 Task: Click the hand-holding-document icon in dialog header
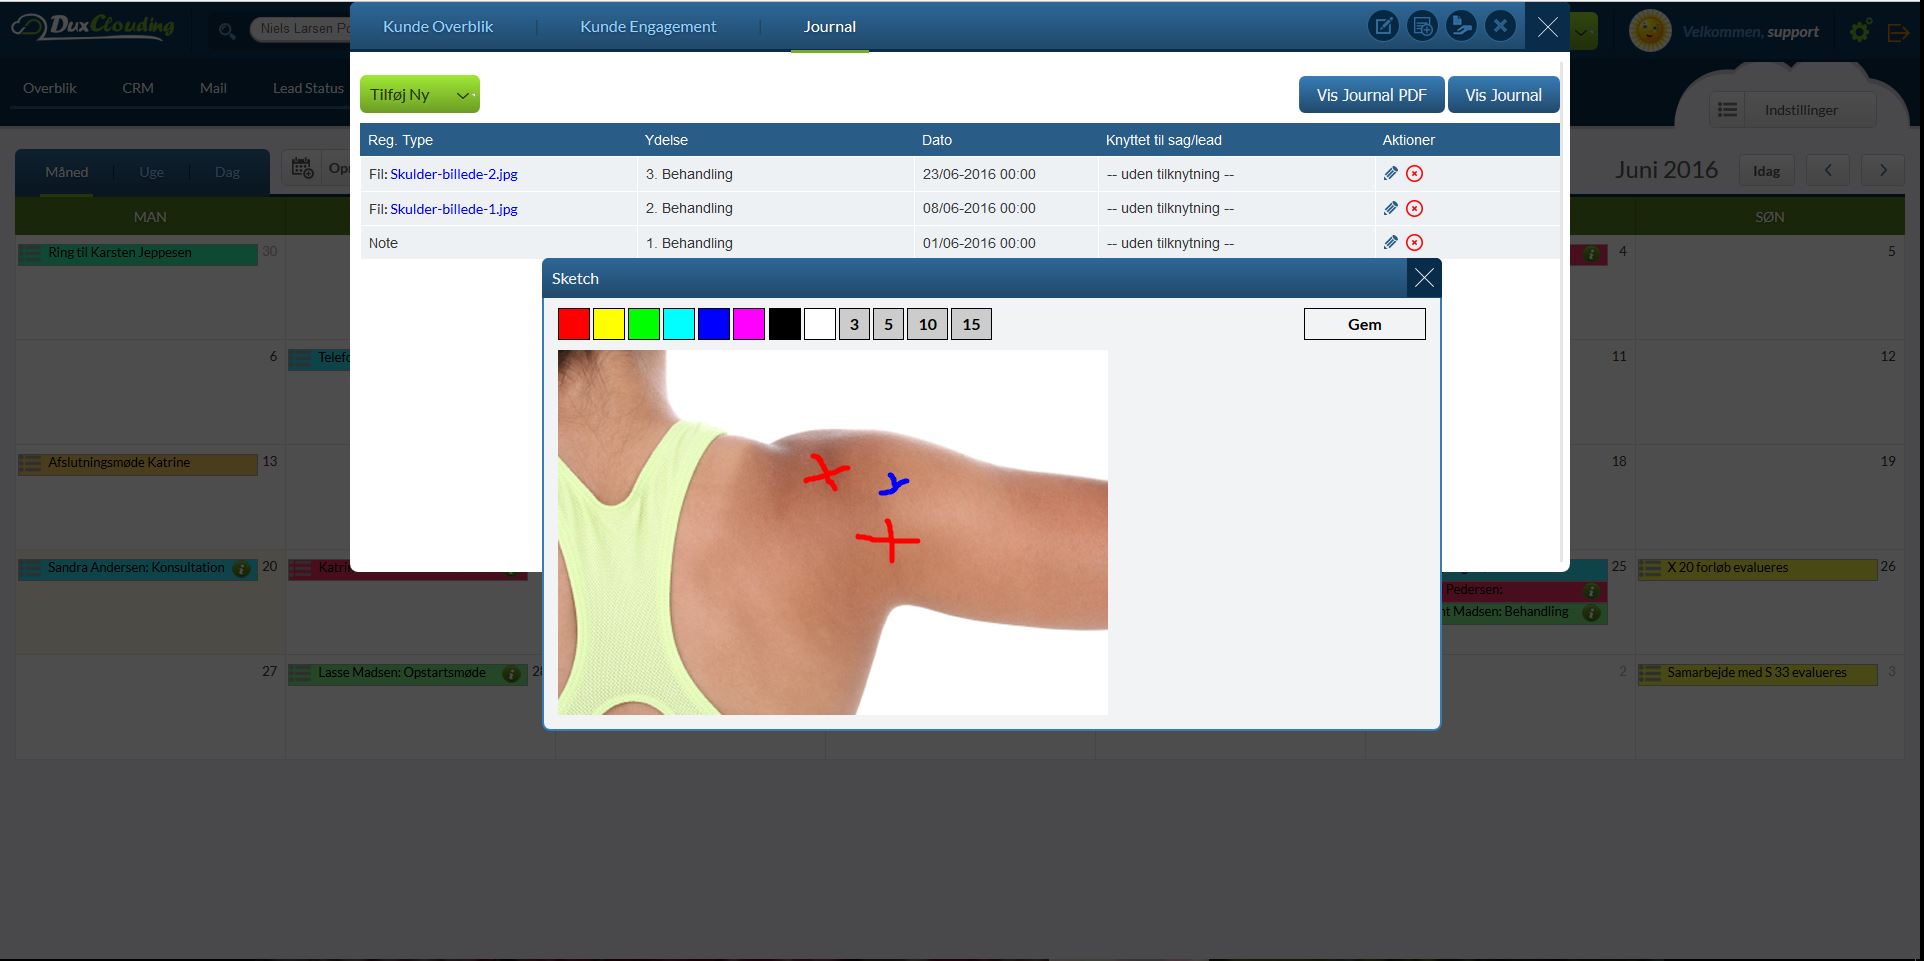click(x=1461, y=26)
